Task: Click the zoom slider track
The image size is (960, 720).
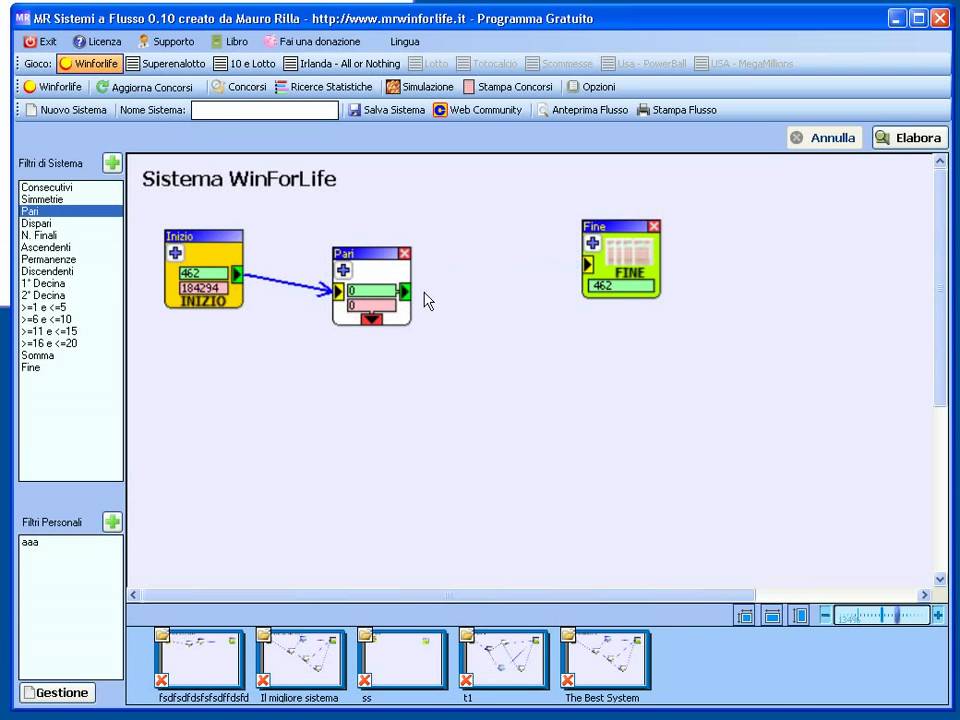Action: pos(882,615)
